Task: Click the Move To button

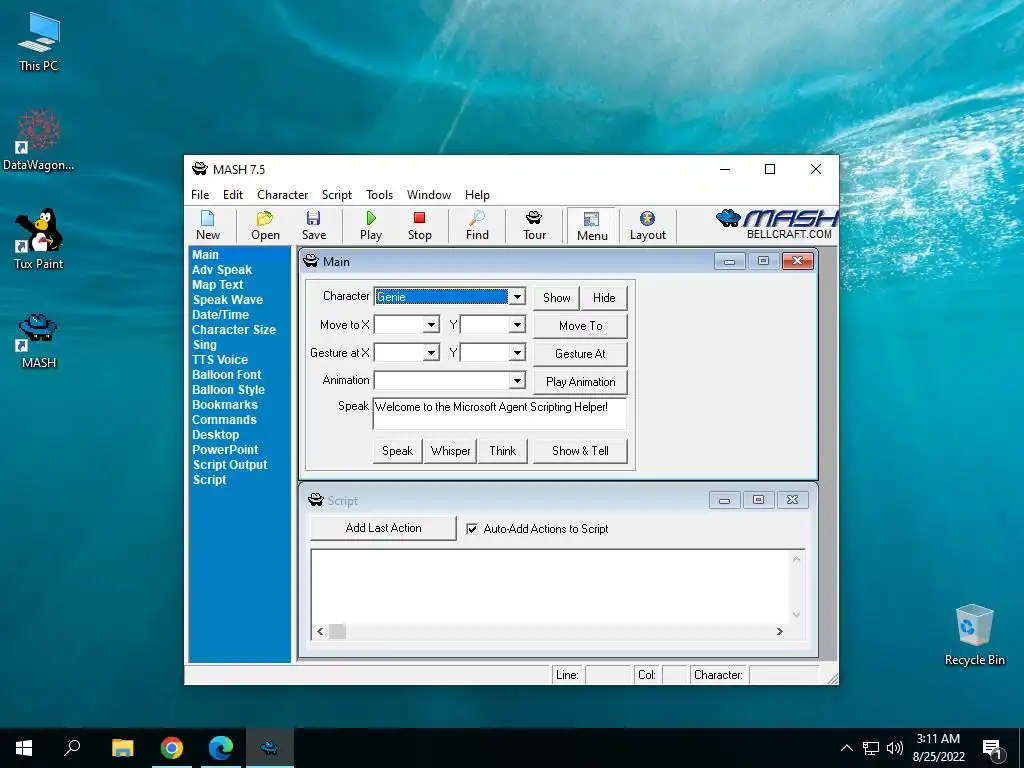Action: coord(581,326)
